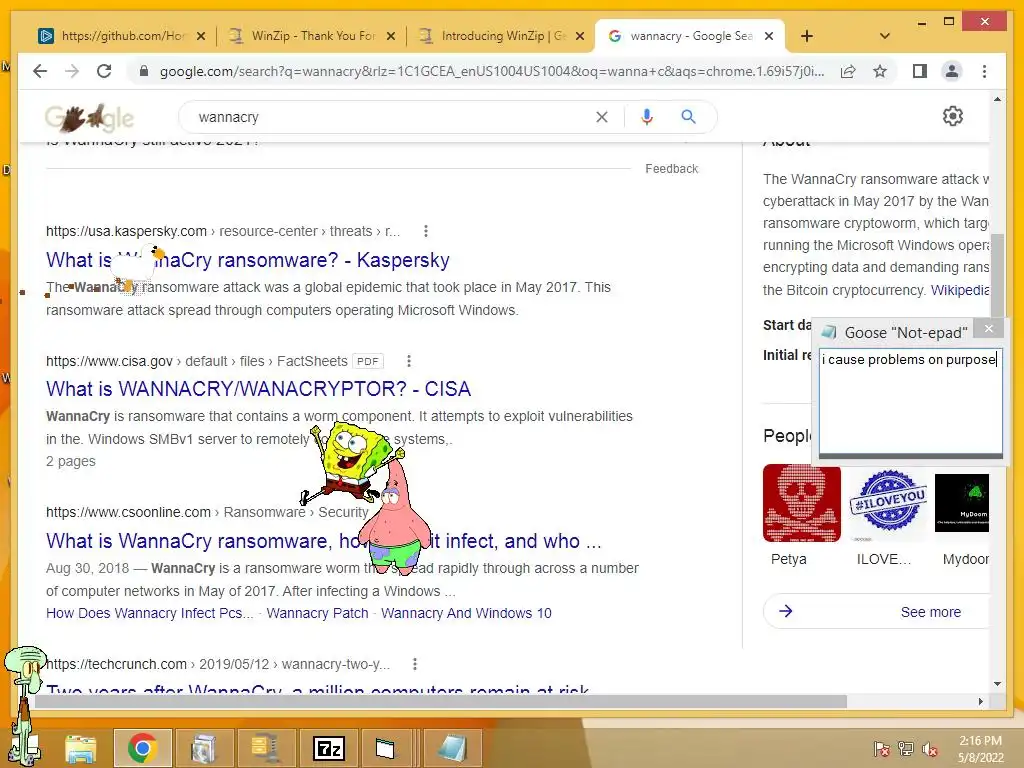Image resolution: width=1024 pixels, height=768 pixels.
Task: Click the horizontal scrollbar thumb
Action: click(440, 701)
